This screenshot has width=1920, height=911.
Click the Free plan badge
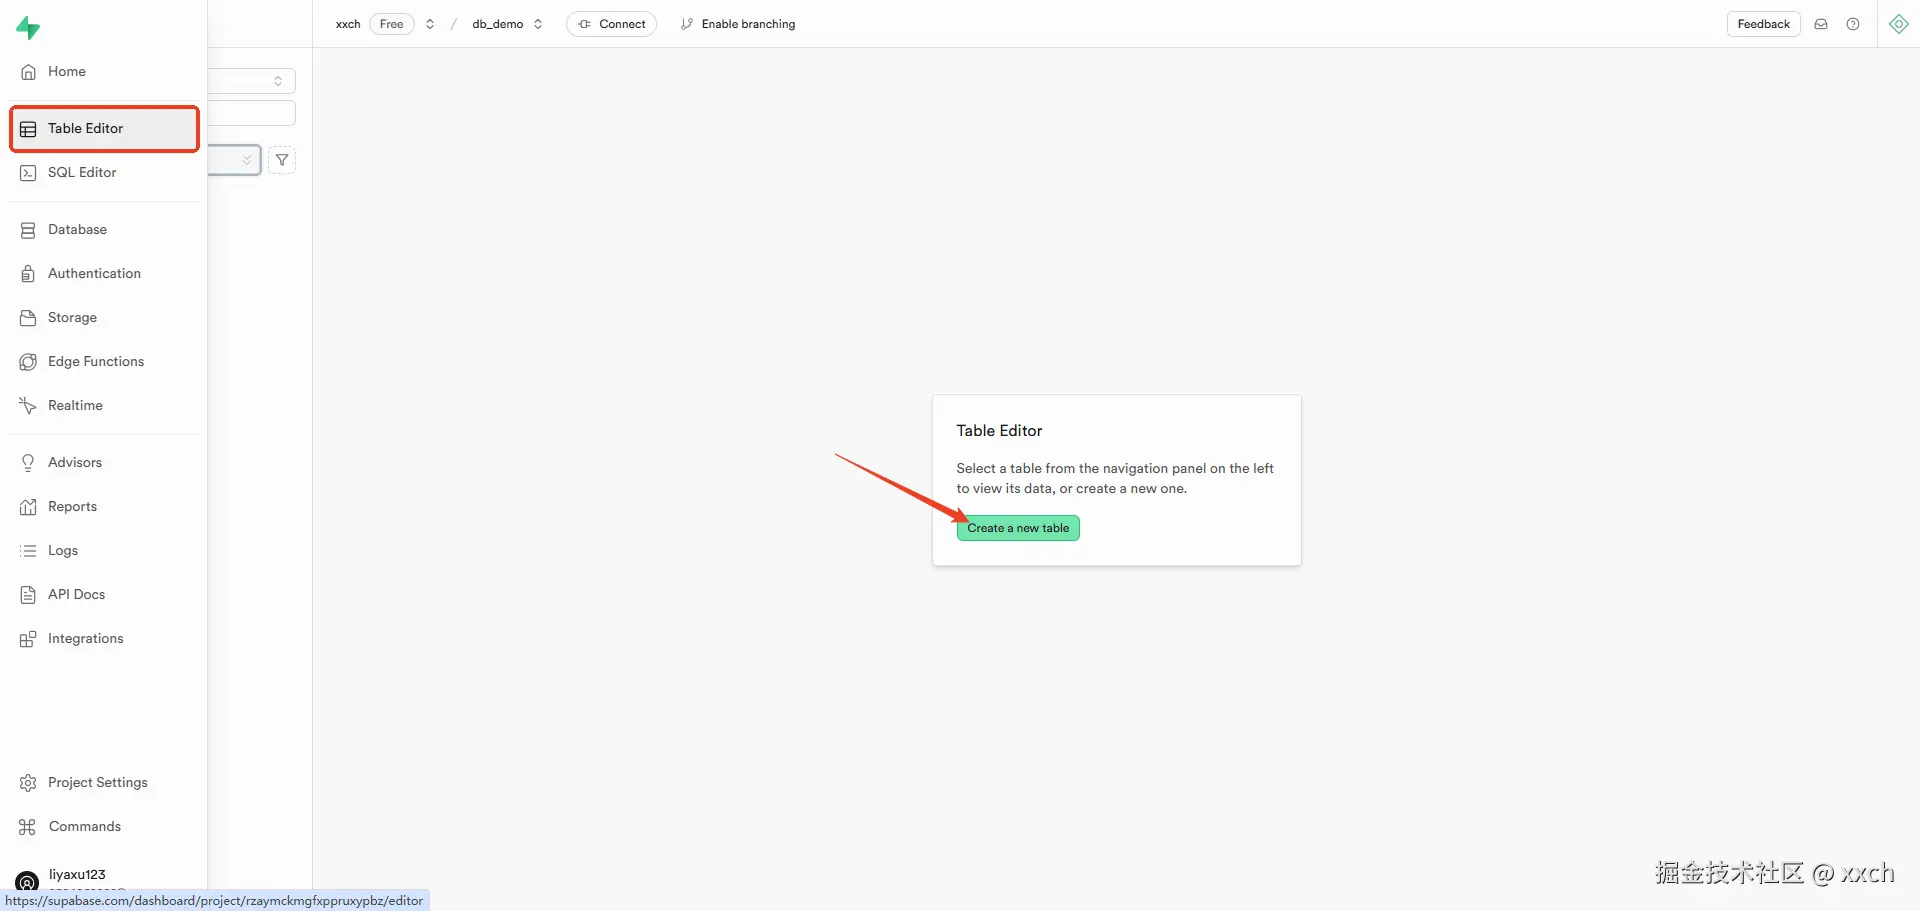(x=392, y=24)
